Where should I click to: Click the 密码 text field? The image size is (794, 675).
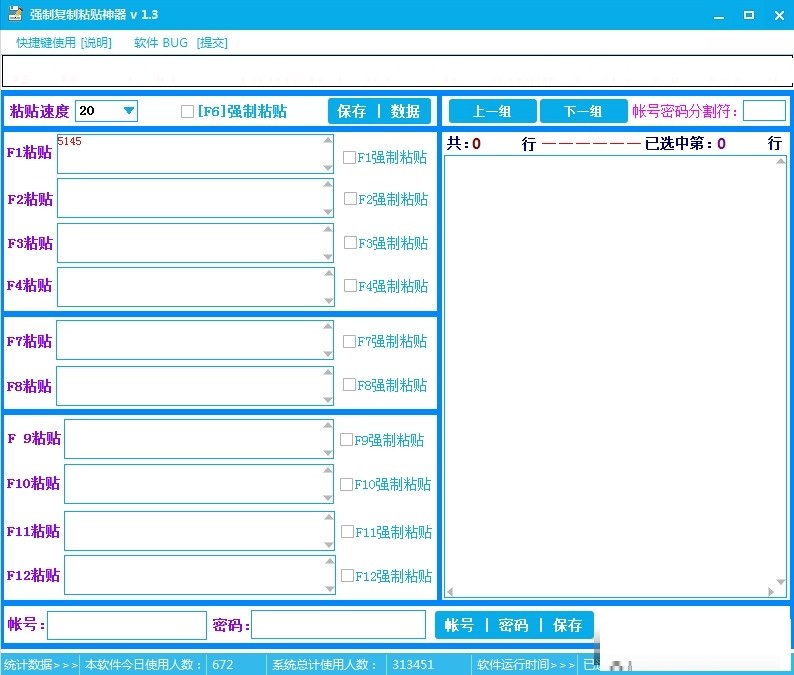338,625
